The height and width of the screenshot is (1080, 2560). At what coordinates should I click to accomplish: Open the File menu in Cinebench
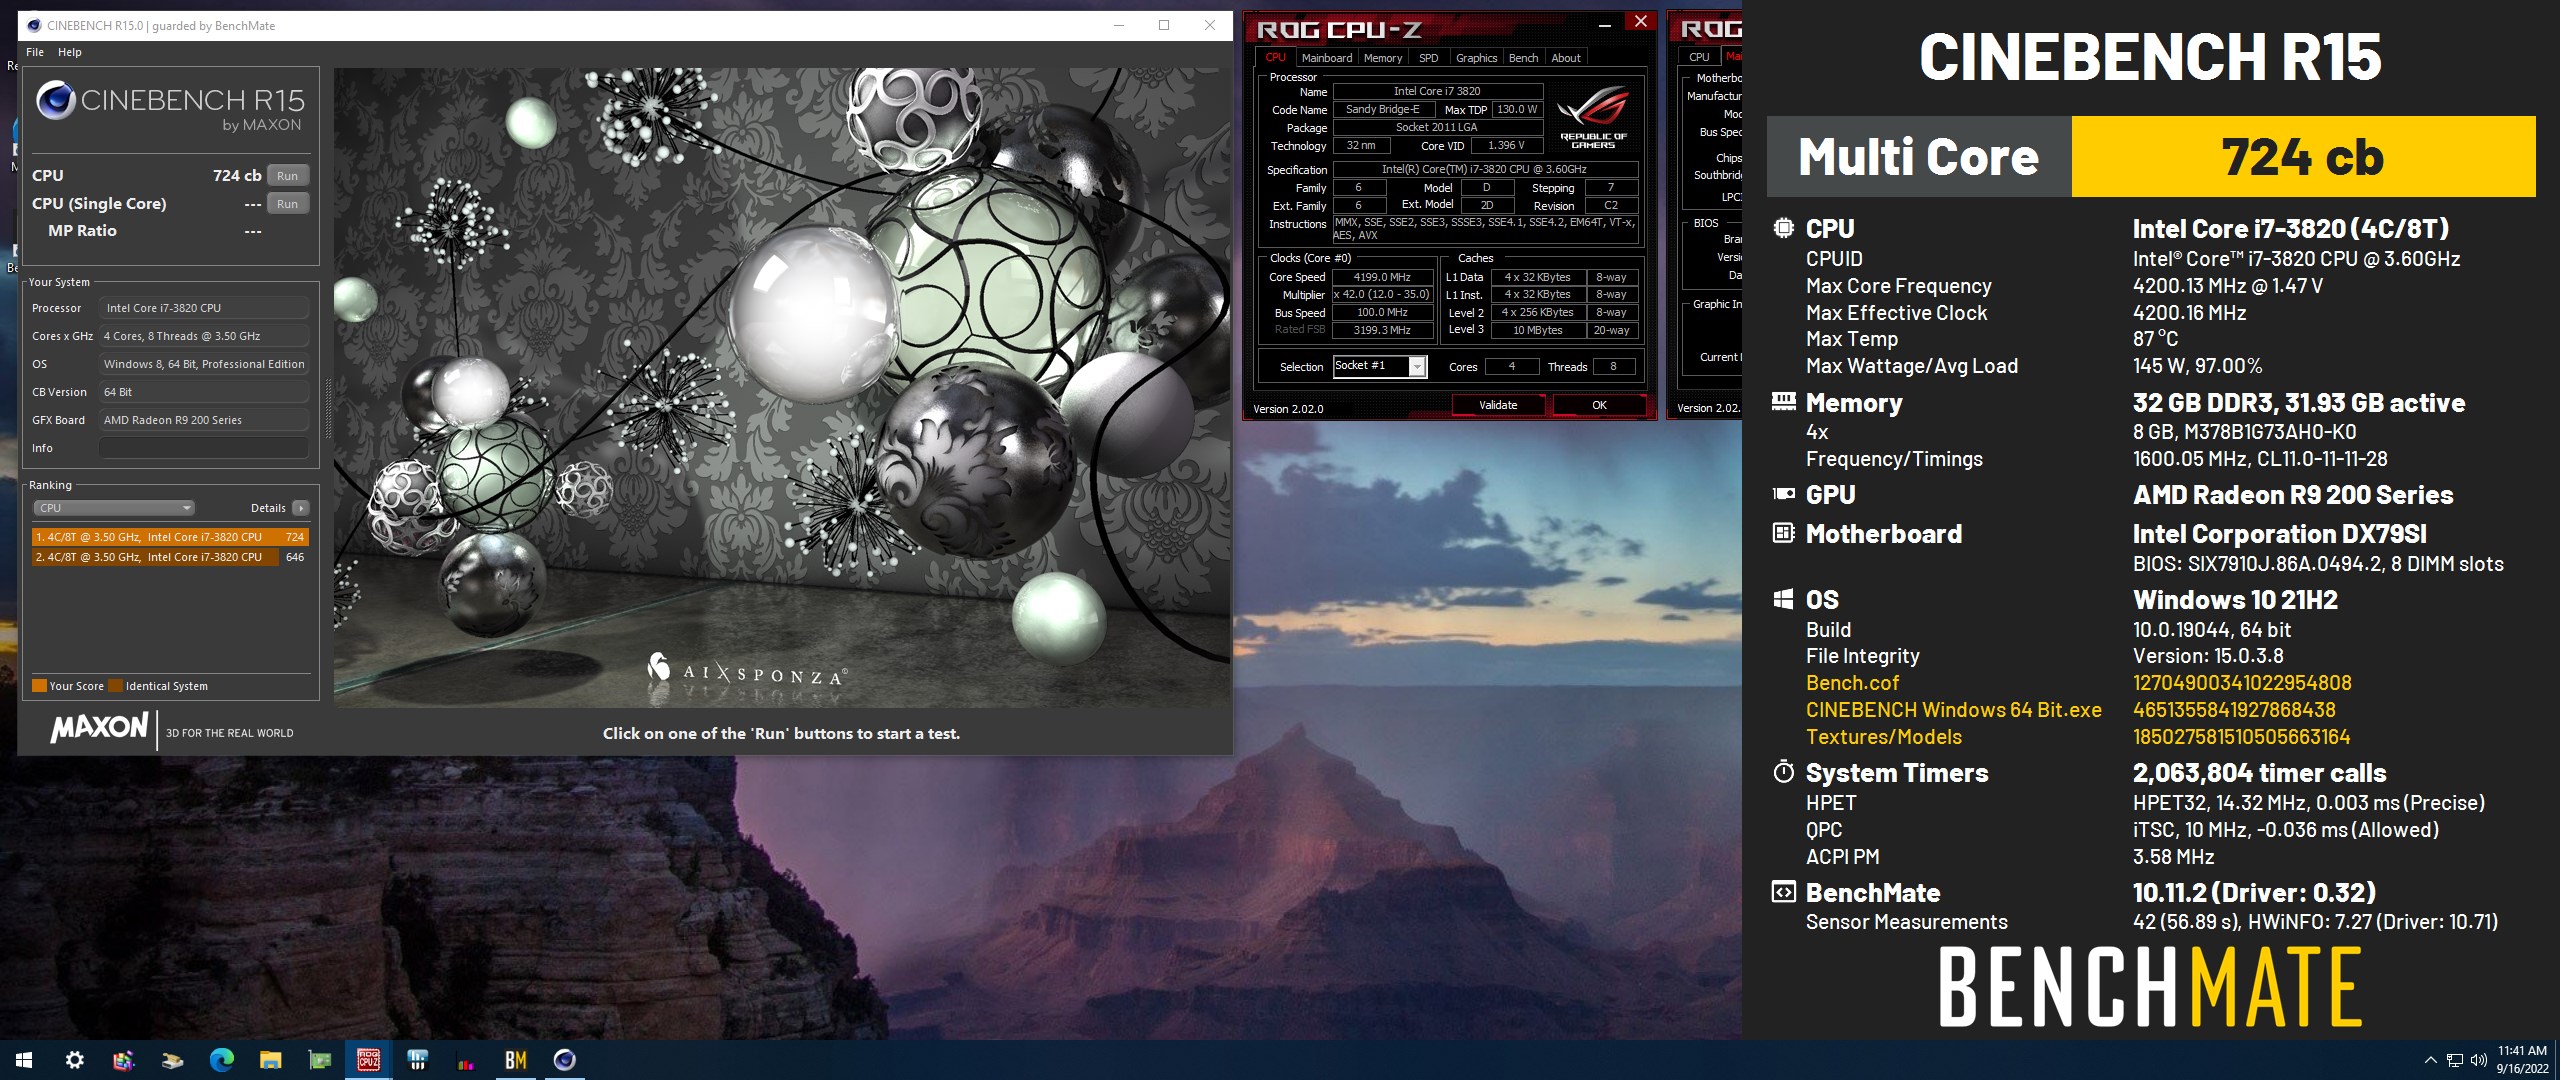coord(35,52)
